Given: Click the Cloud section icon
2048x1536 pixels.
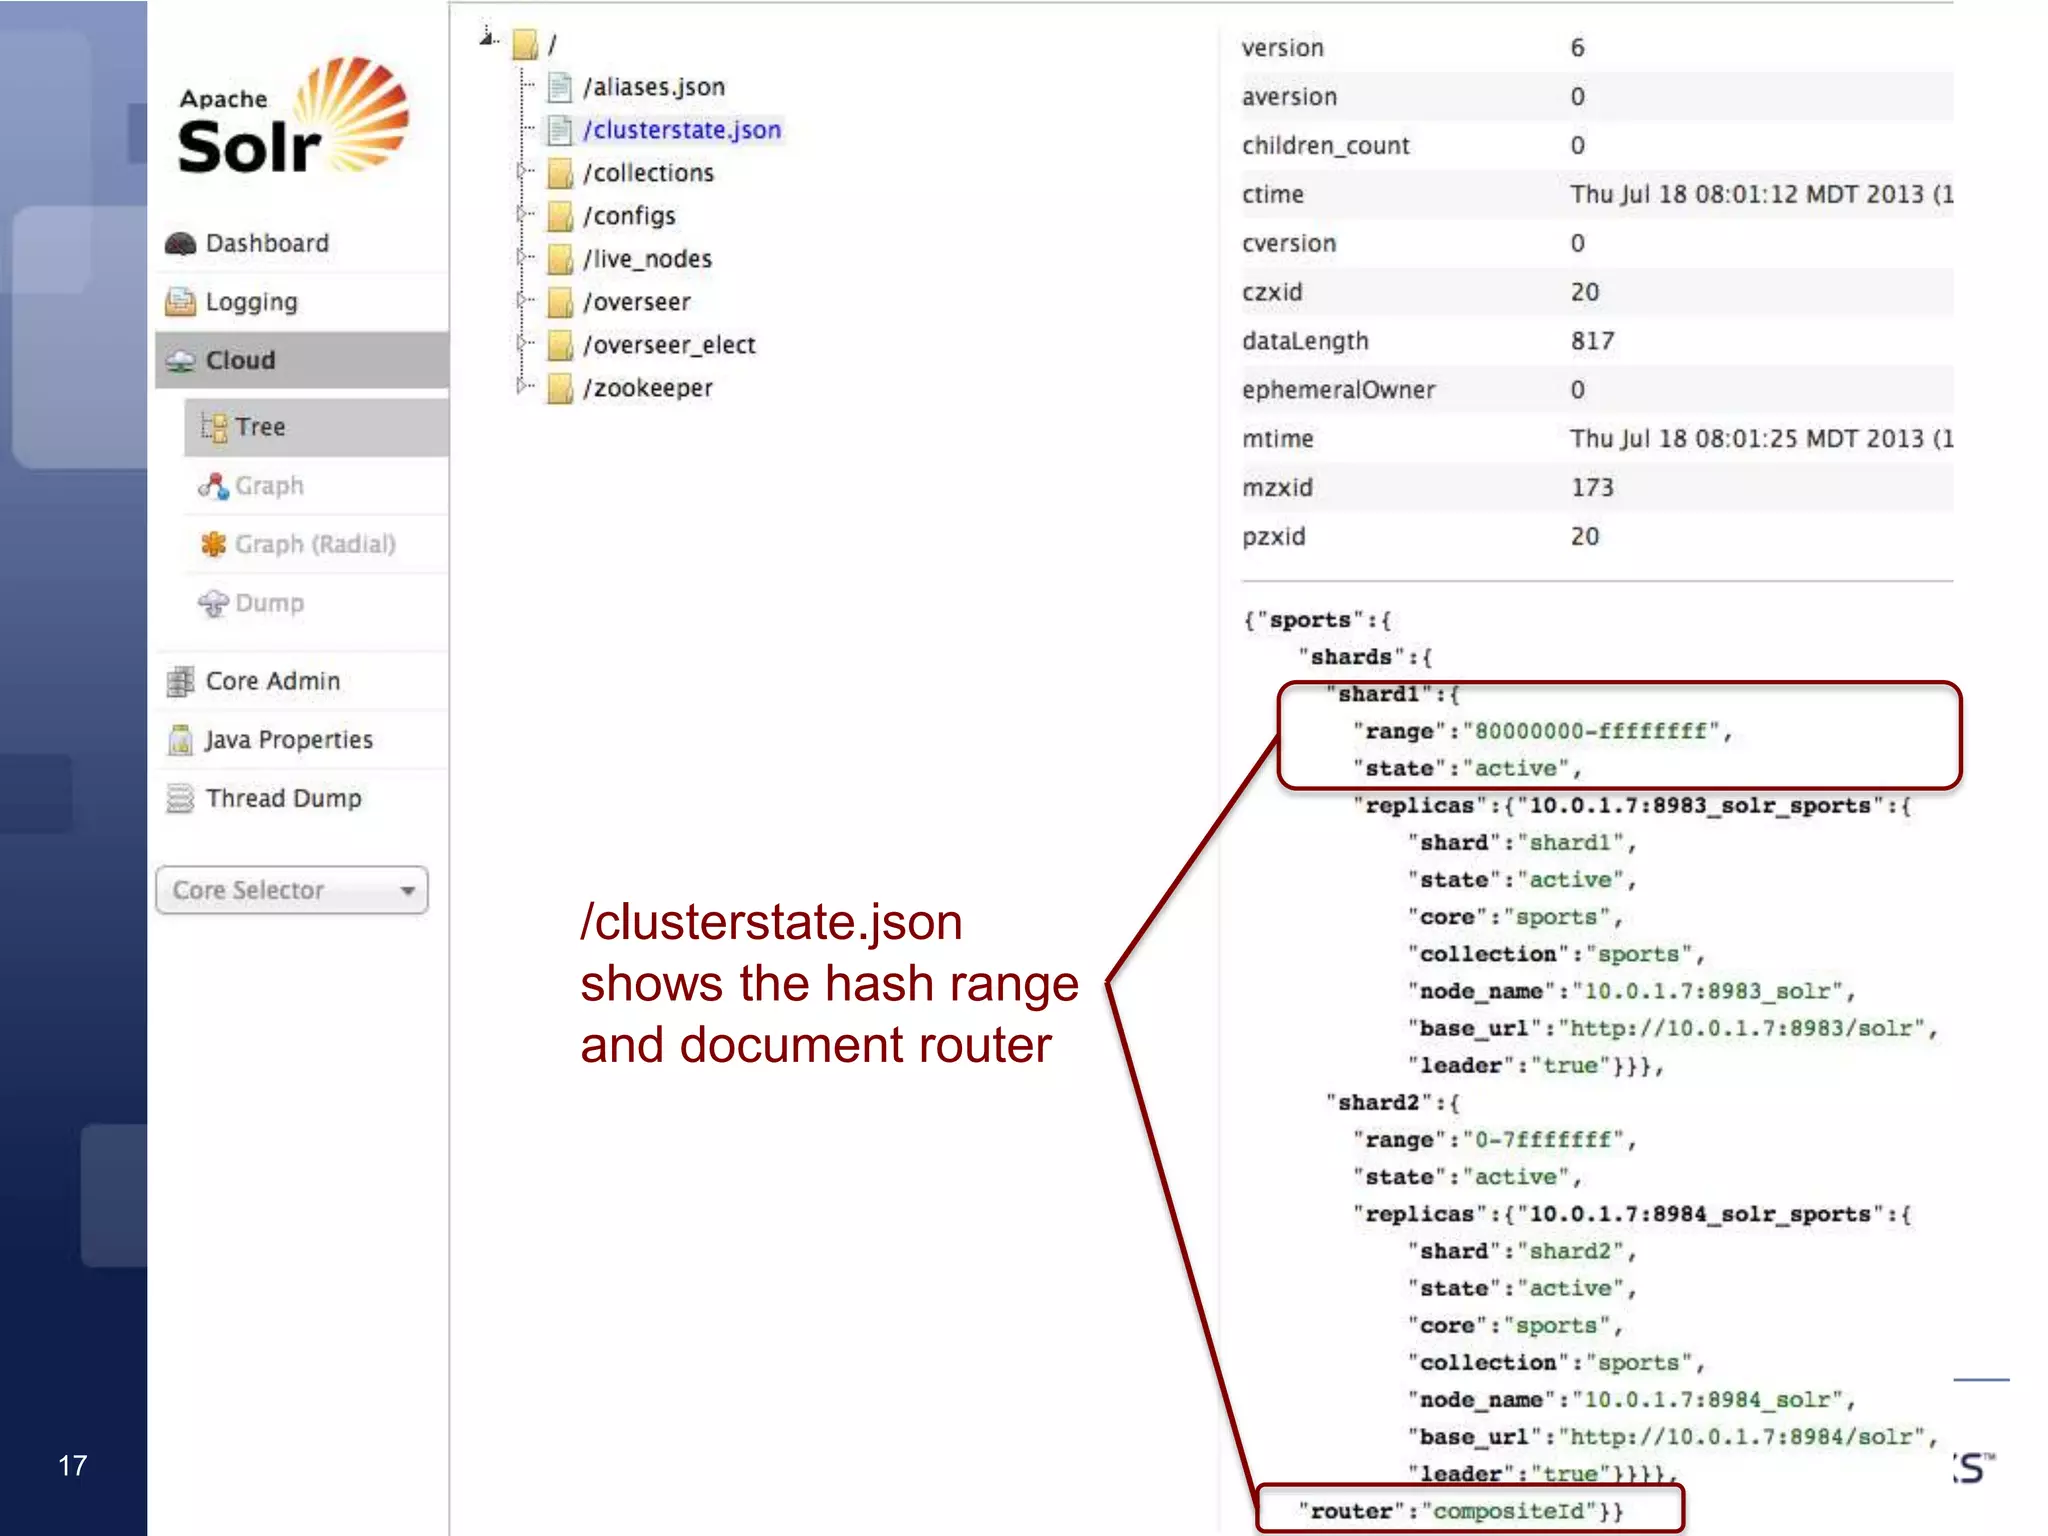Looking at the screenshot, I should [x=180, y=361].
